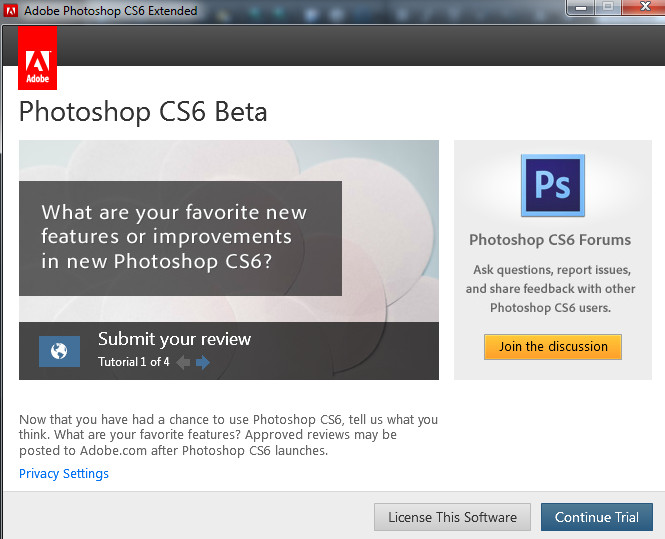This screenshot has width=665, height=539.
Task: Maximize the Photoshop CS6 window
Action: point(607,8)
